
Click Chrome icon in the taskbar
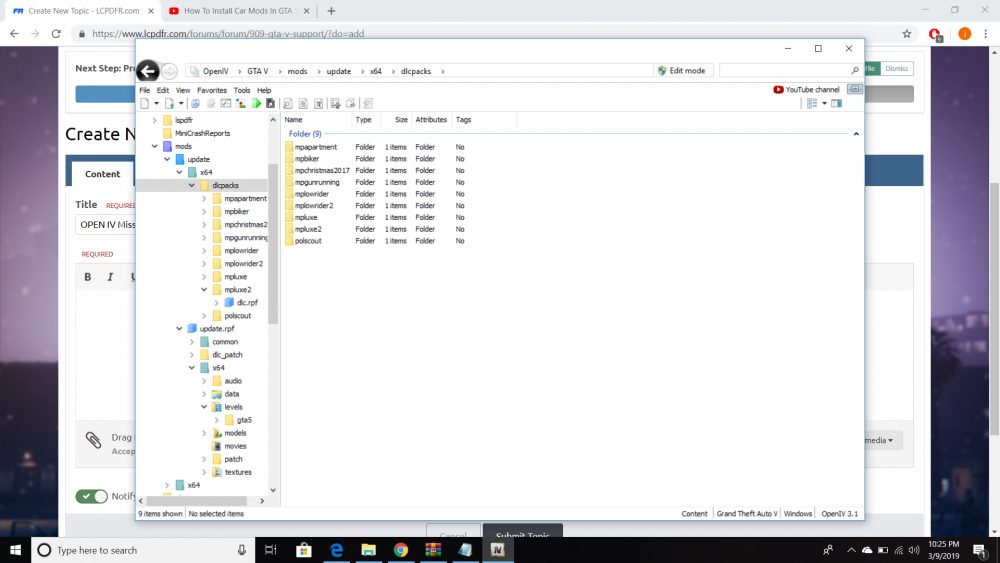click(400, 550)
